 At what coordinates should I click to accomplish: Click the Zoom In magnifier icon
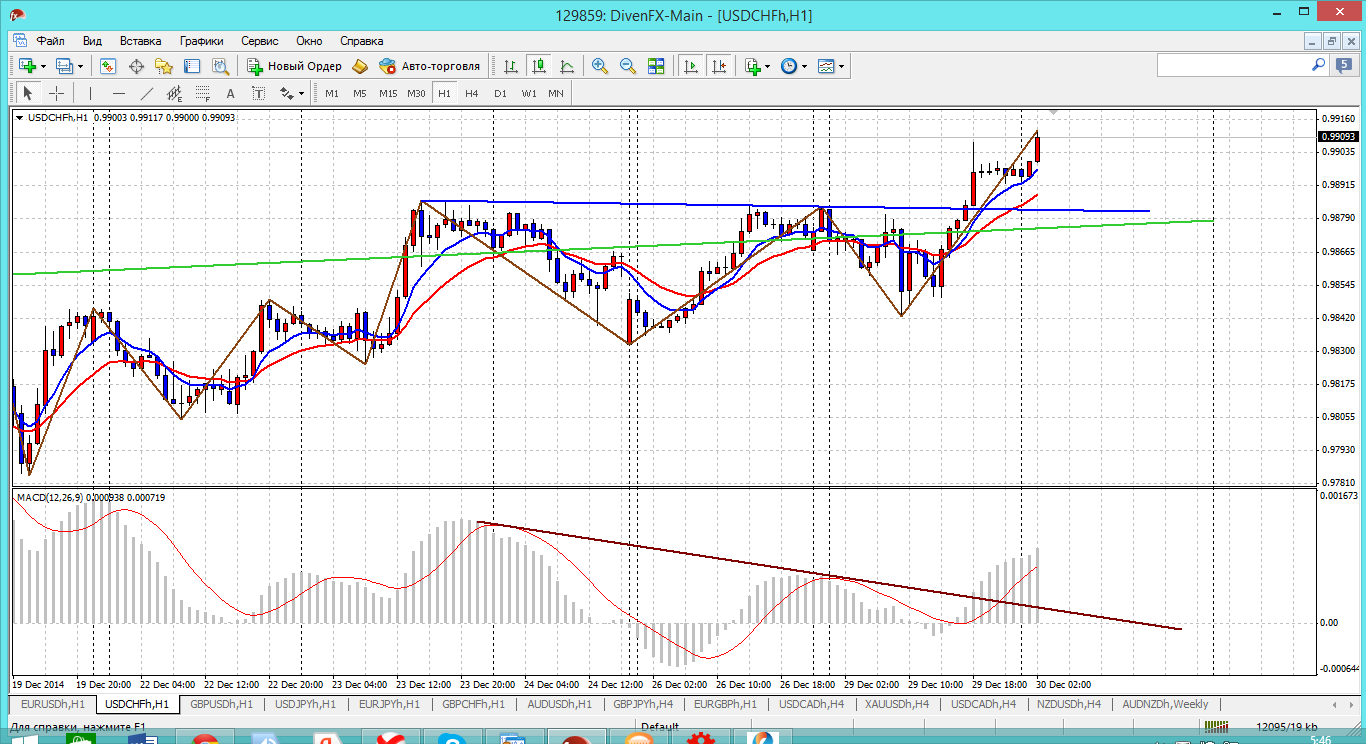click(600, 66)
